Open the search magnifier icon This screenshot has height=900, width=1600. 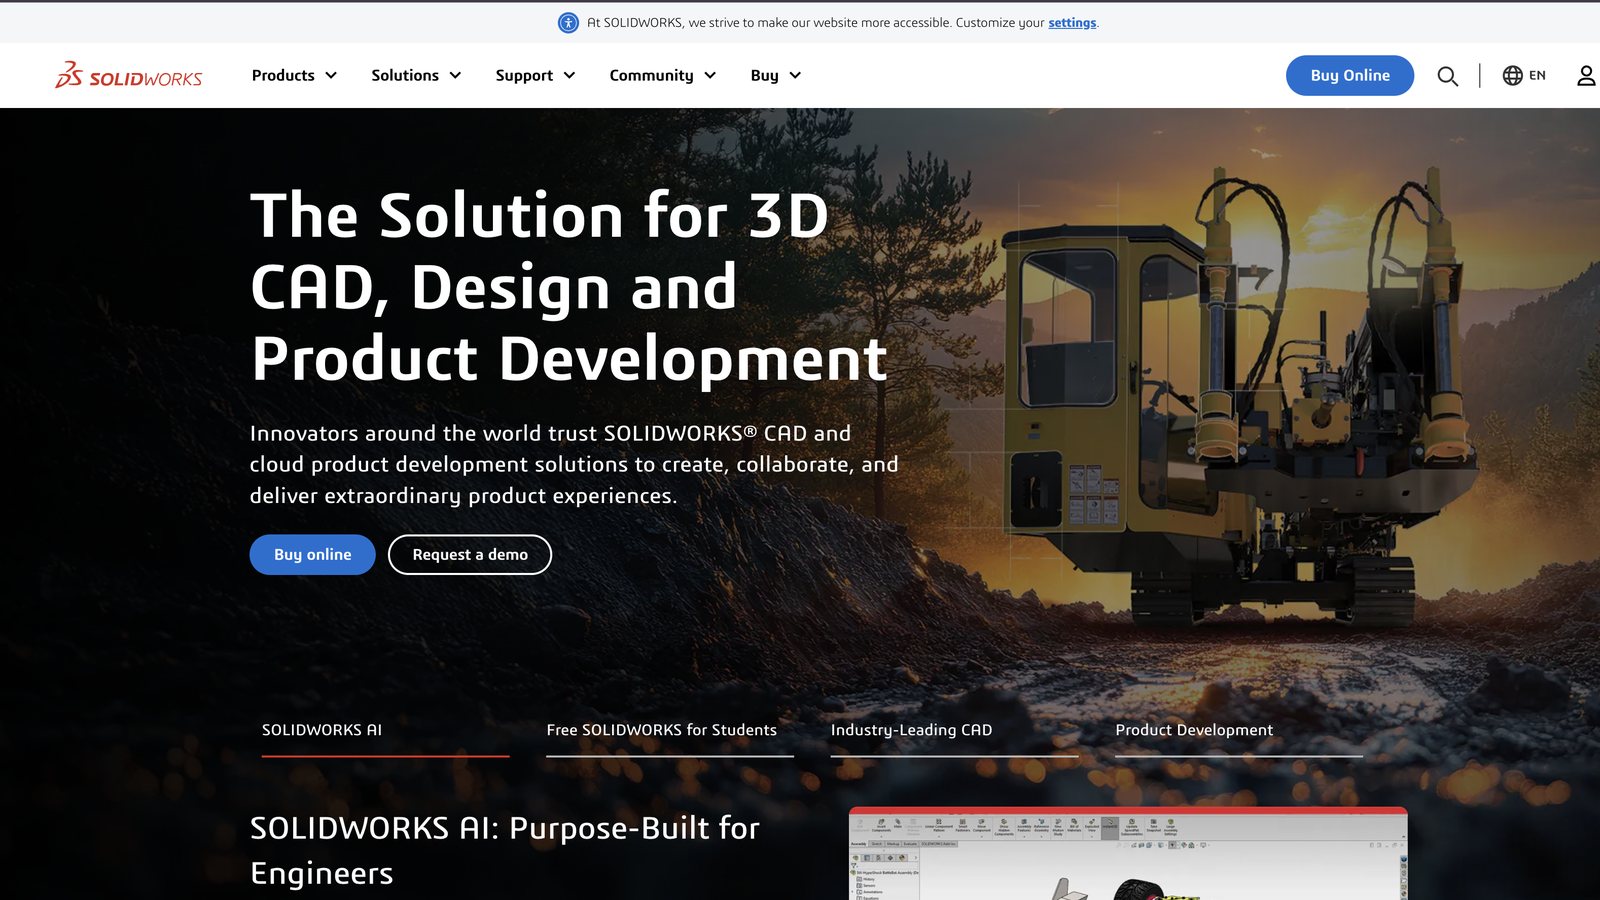coord(1447,76)
